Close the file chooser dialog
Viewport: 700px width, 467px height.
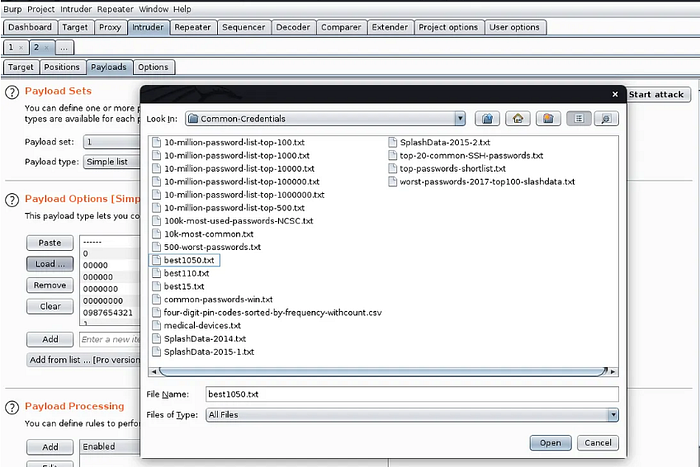click(x=615, y=94)
